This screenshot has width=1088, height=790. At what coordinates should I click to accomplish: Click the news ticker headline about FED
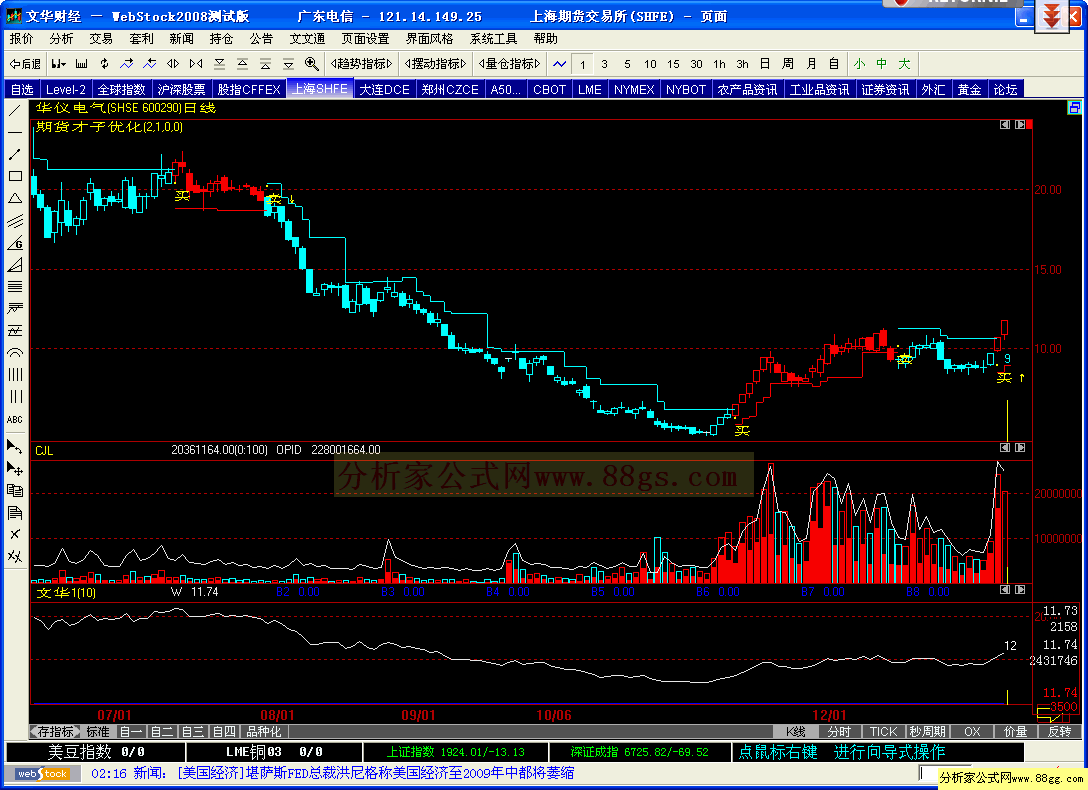375,773
